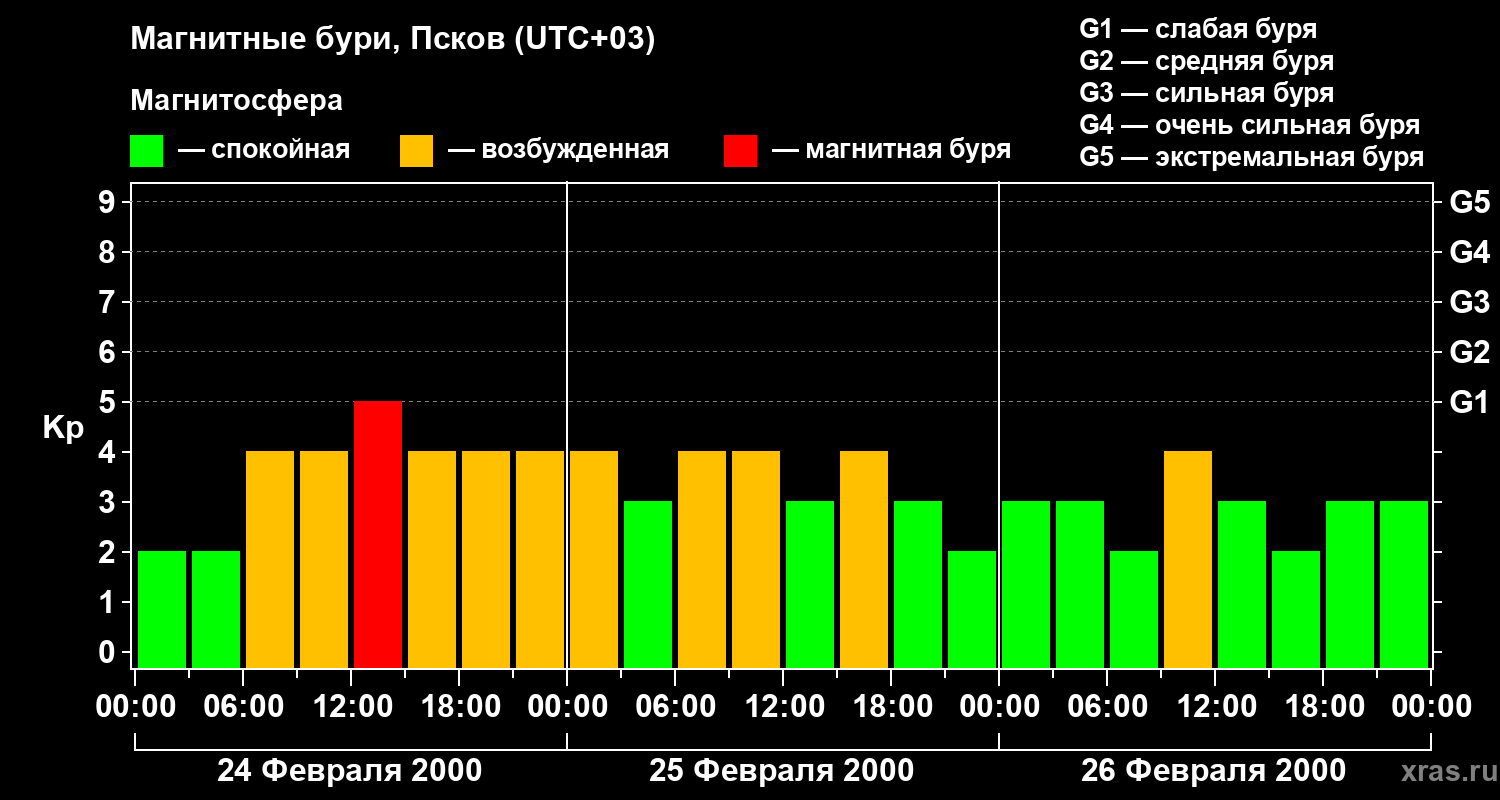The height and width of the screenshot is (800, 1500).
Task: Select the green 03:00–06:00 bar on 25 February
Action: [648, 584]
